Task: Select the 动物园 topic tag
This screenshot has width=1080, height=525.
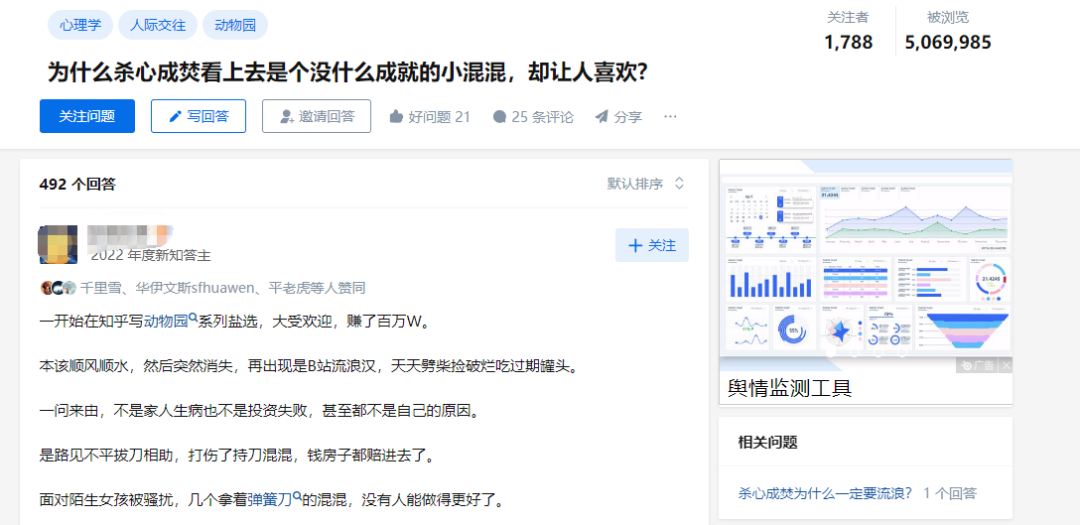Action: 235,25
